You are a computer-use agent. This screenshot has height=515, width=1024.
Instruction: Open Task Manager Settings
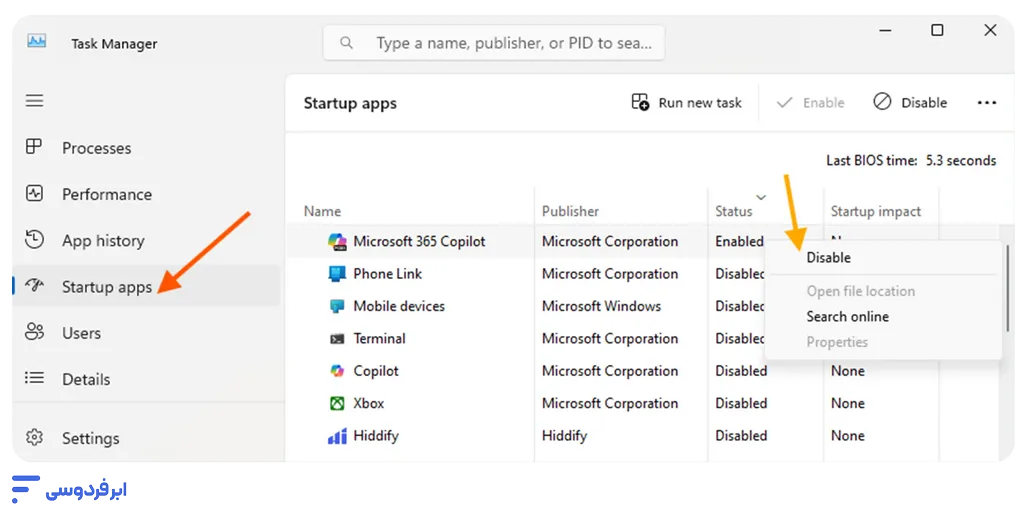[90, 438]
